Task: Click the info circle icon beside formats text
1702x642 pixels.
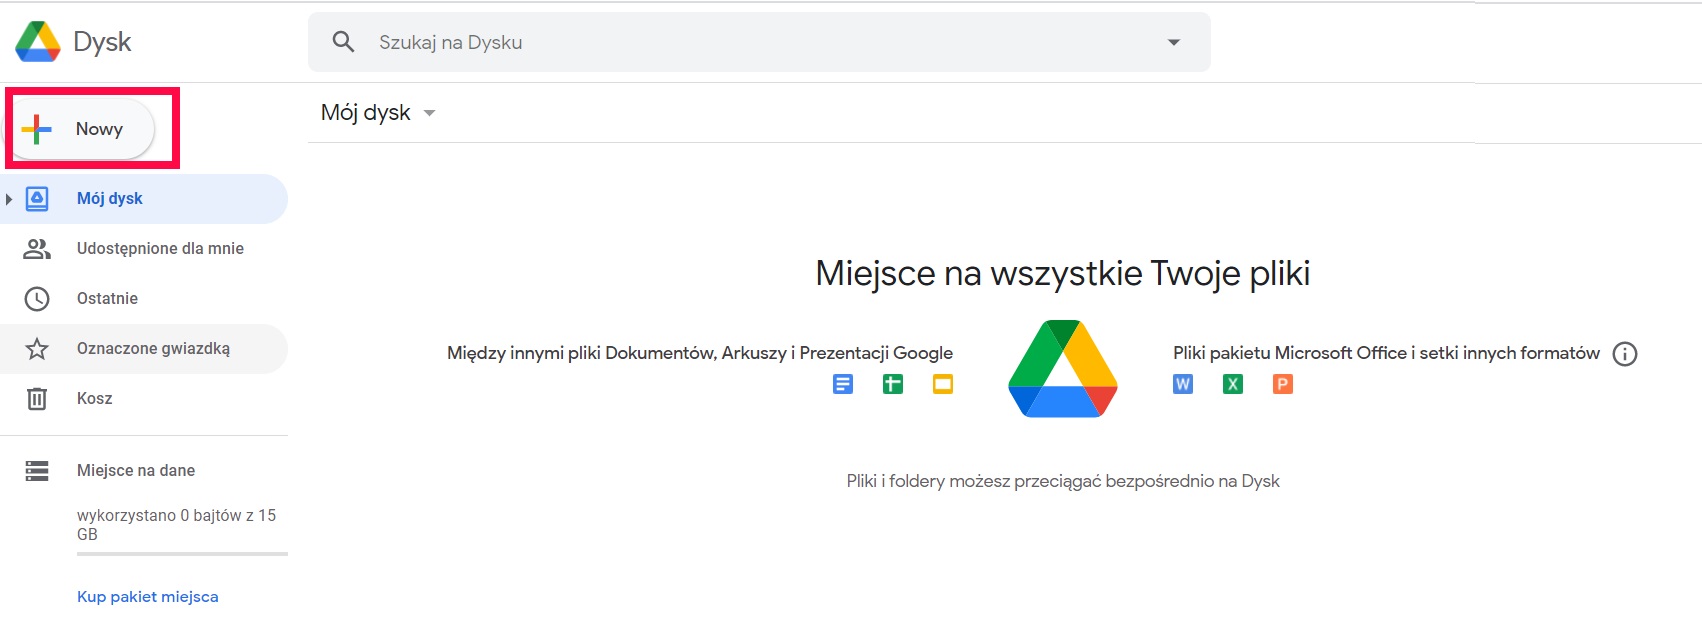Action: coord(1625,354)
